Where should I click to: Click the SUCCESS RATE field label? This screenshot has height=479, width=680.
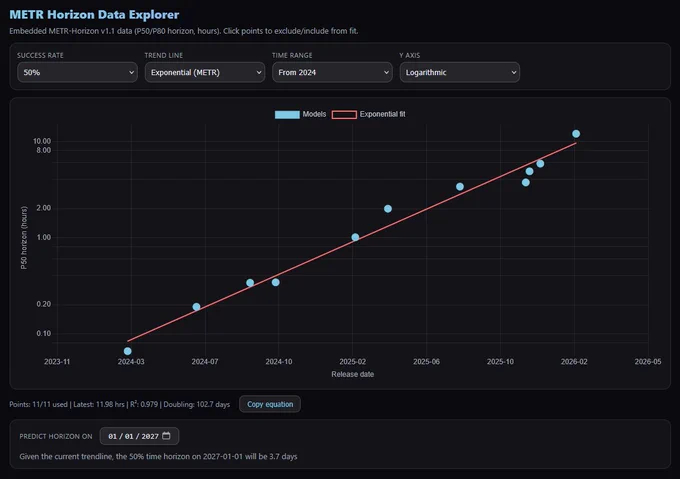[x=40, y=55]
